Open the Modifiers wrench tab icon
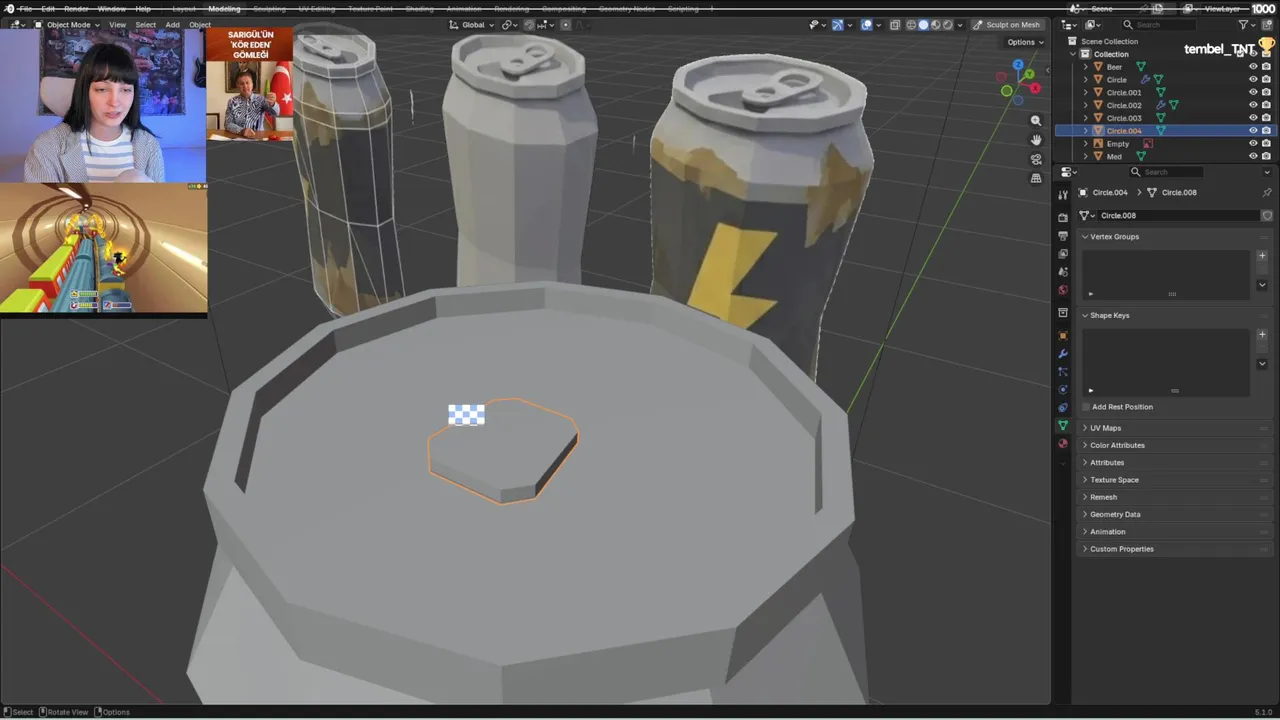 pyautogui.click(x=1063, y=353)
